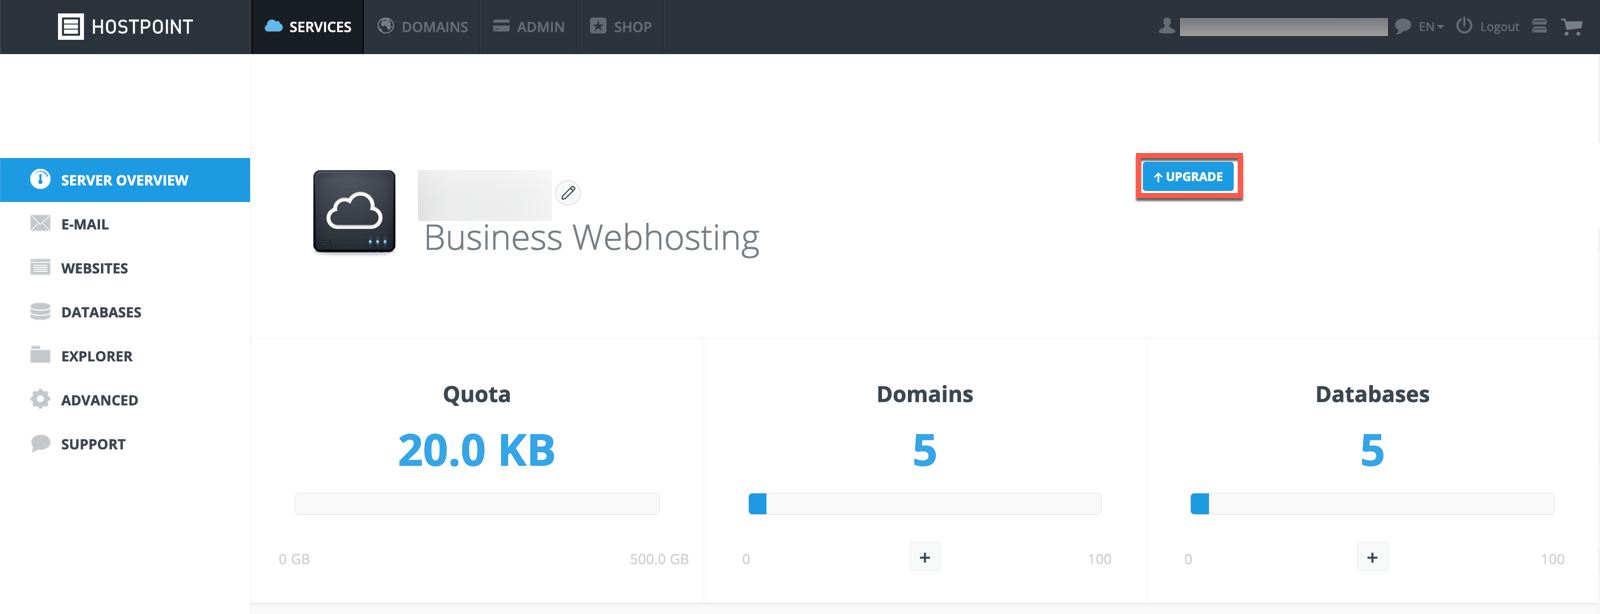1600x614 pixels.
Task: Click the Business Webhosting title
Action: (592, 238)
